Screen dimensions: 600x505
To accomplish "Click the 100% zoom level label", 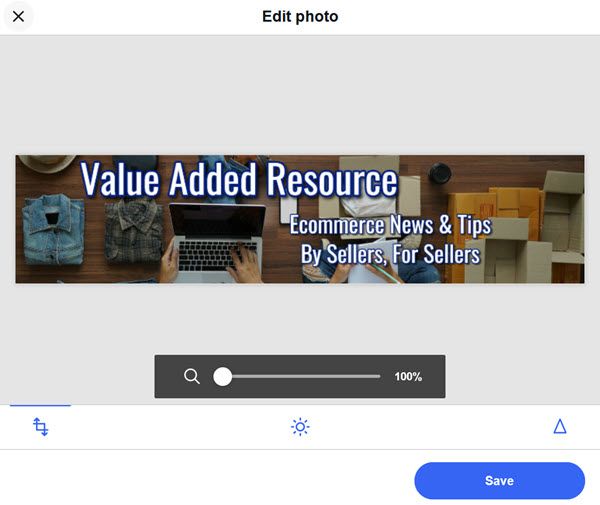I will point(408,376).
